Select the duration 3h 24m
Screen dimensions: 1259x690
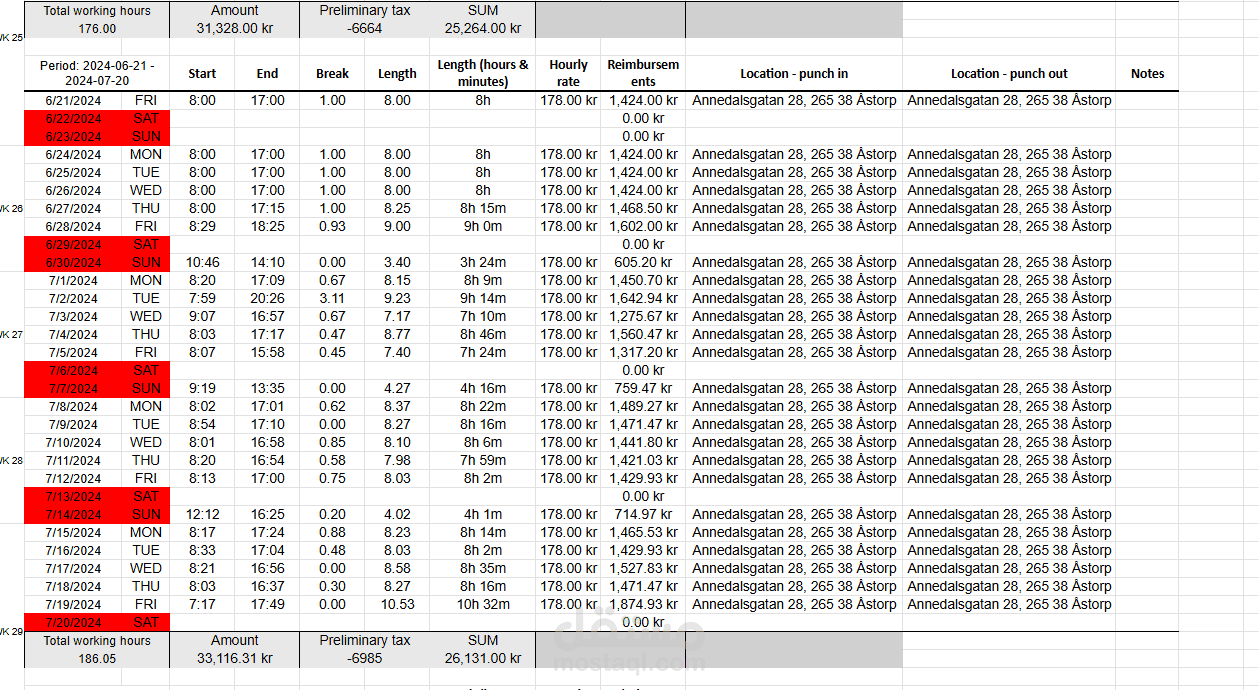(483, 262)
